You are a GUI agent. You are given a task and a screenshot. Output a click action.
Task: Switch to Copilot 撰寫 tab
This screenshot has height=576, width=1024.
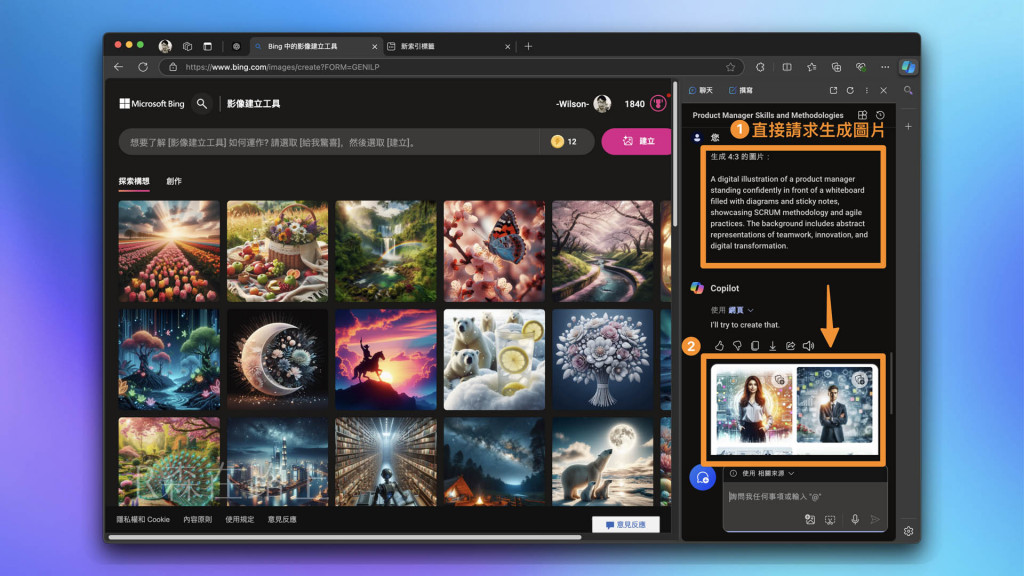(741, 90)
